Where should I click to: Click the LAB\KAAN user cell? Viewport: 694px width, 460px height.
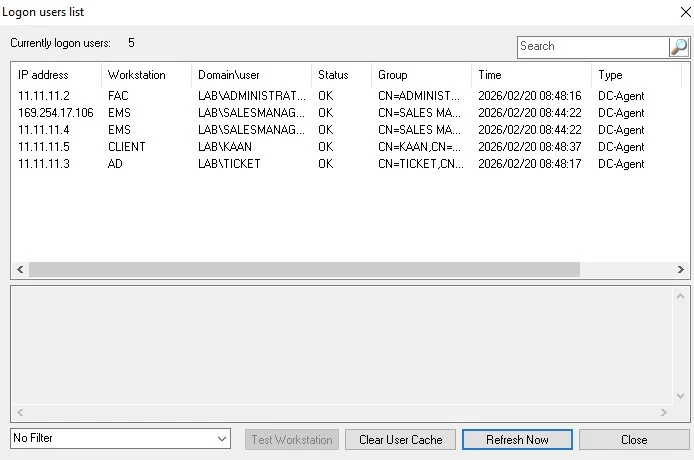(225, 147)
